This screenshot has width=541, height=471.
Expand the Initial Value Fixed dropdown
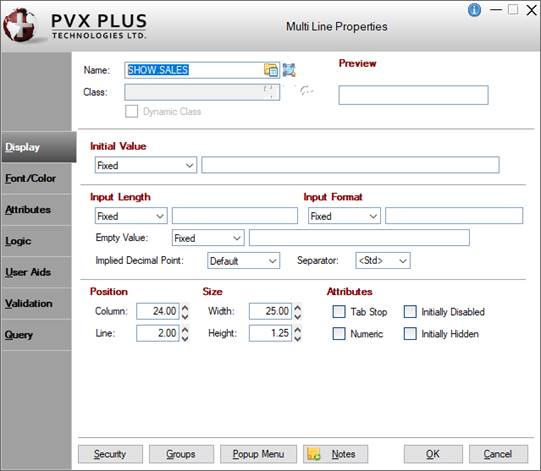146,165
